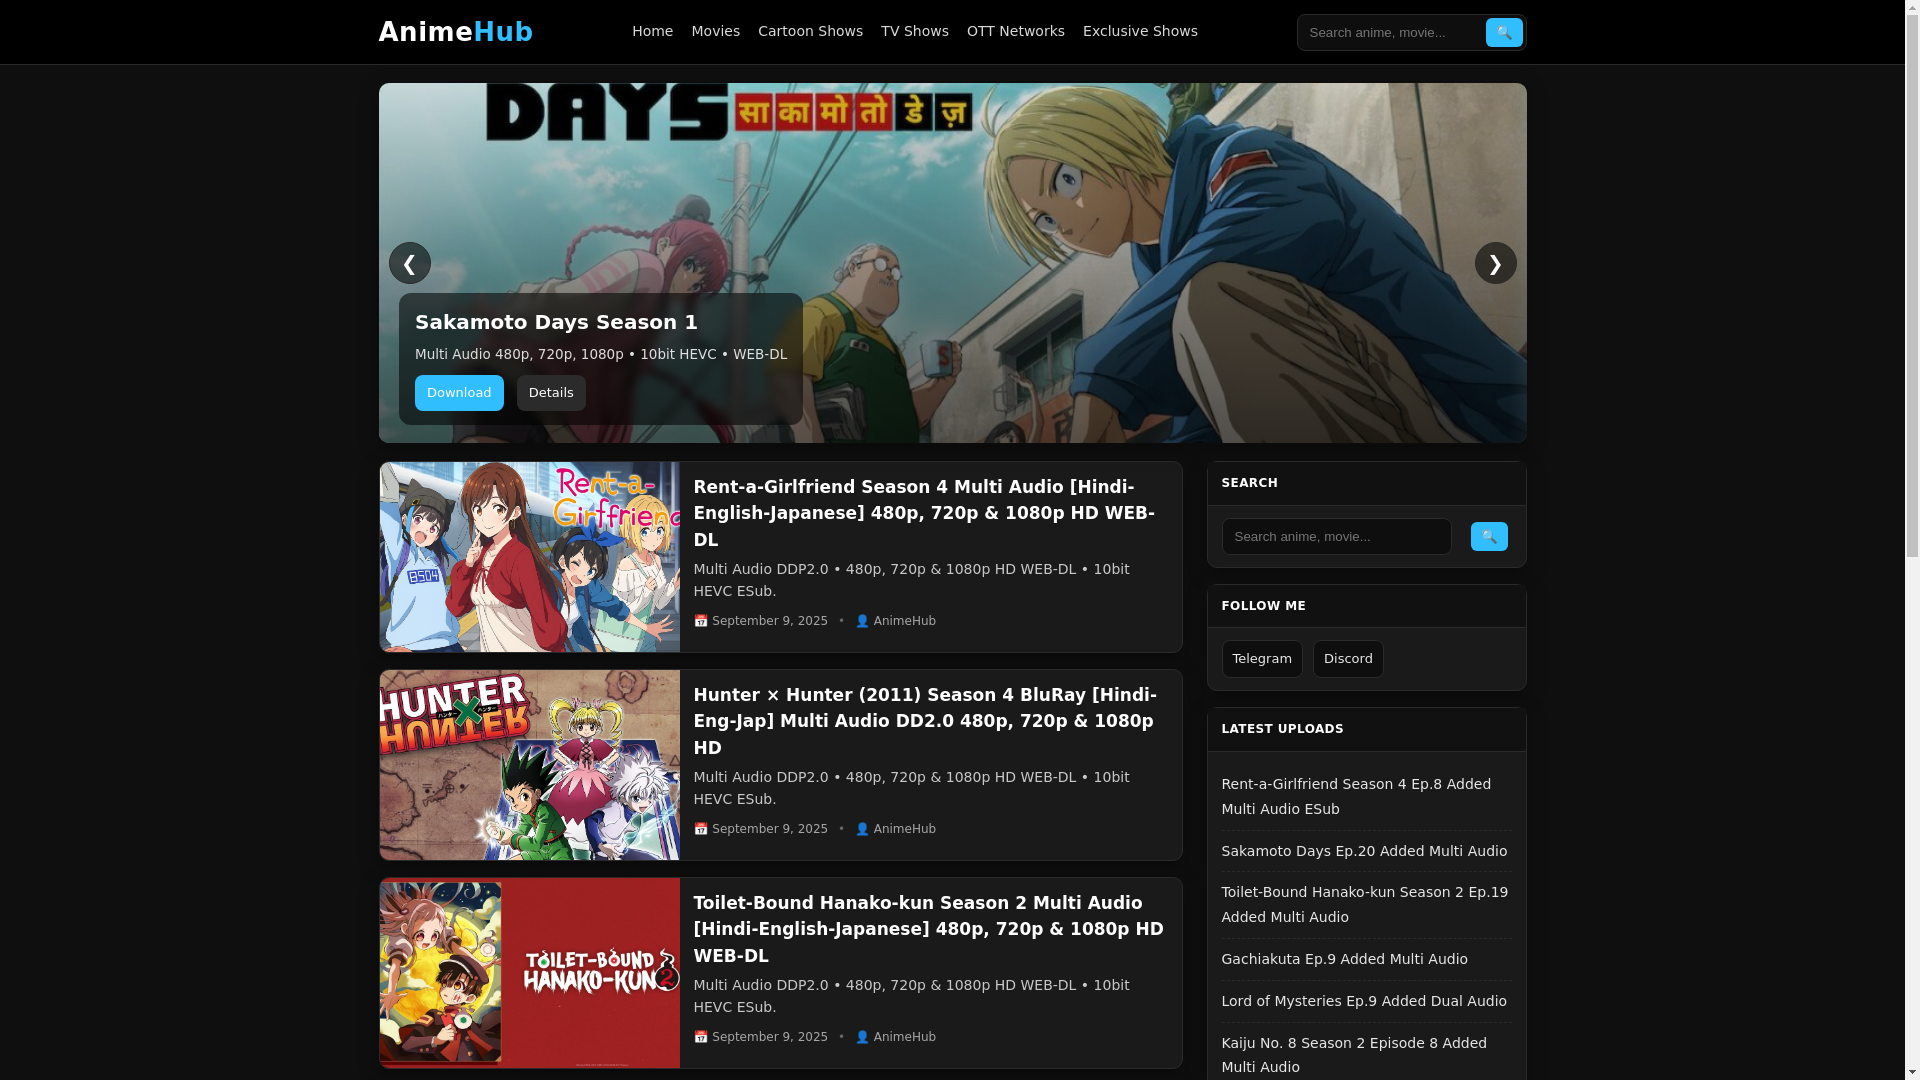Open Rent-a-Girlfriend Season 4 Ep.8 latest upload
Screen dimensions: 1920x1080
coord(1356,796)
